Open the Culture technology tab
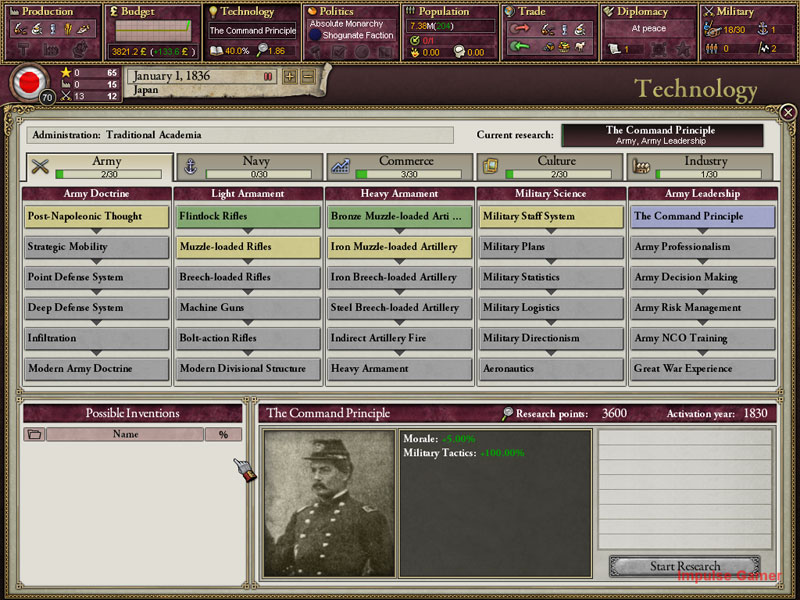The image size is (800, 600). [549, 167]
